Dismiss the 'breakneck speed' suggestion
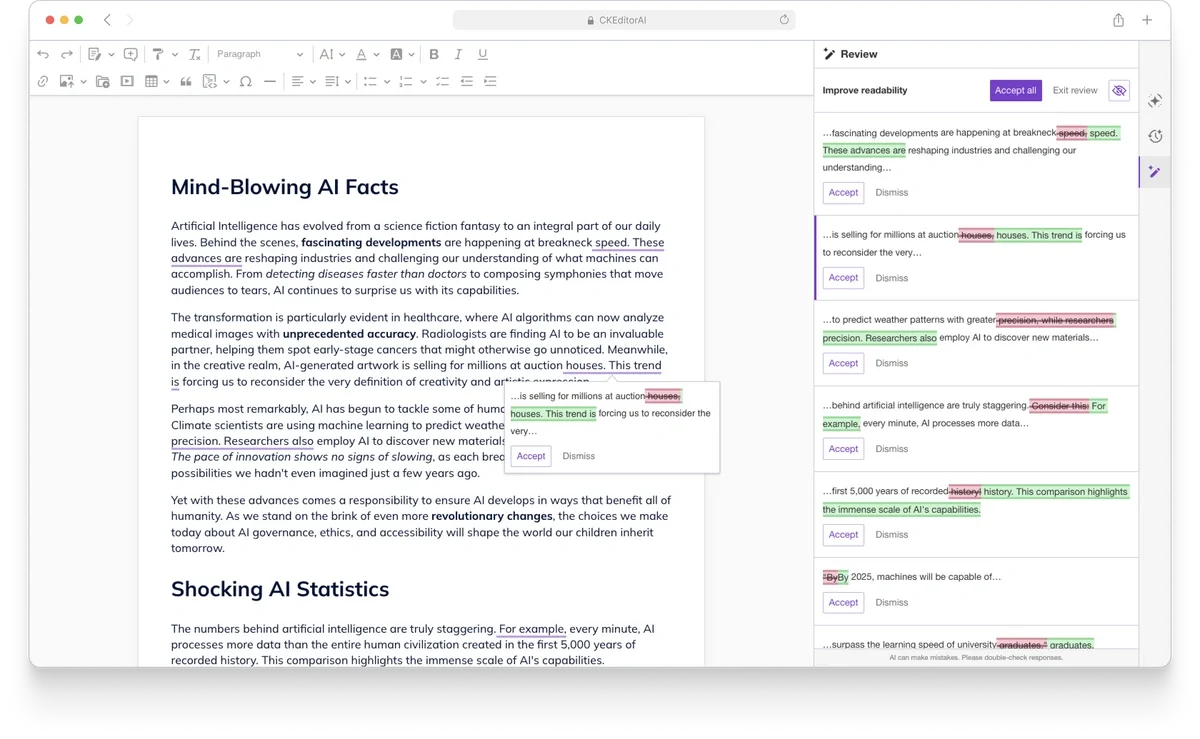Screen dimensions: 1200x739 tap(892, 192)
